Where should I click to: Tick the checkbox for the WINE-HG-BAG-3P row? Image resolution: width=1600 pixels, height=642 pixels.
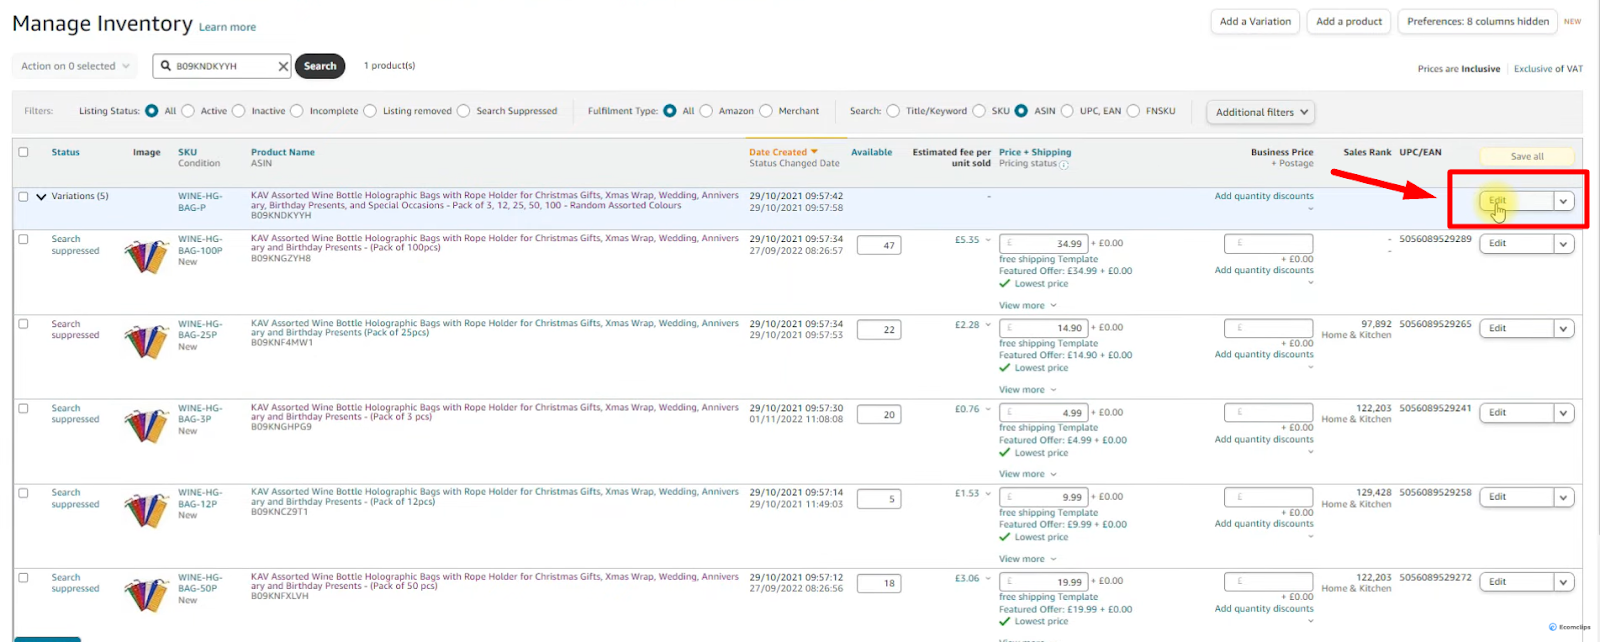pyautogui.click(x=23, y=408)
